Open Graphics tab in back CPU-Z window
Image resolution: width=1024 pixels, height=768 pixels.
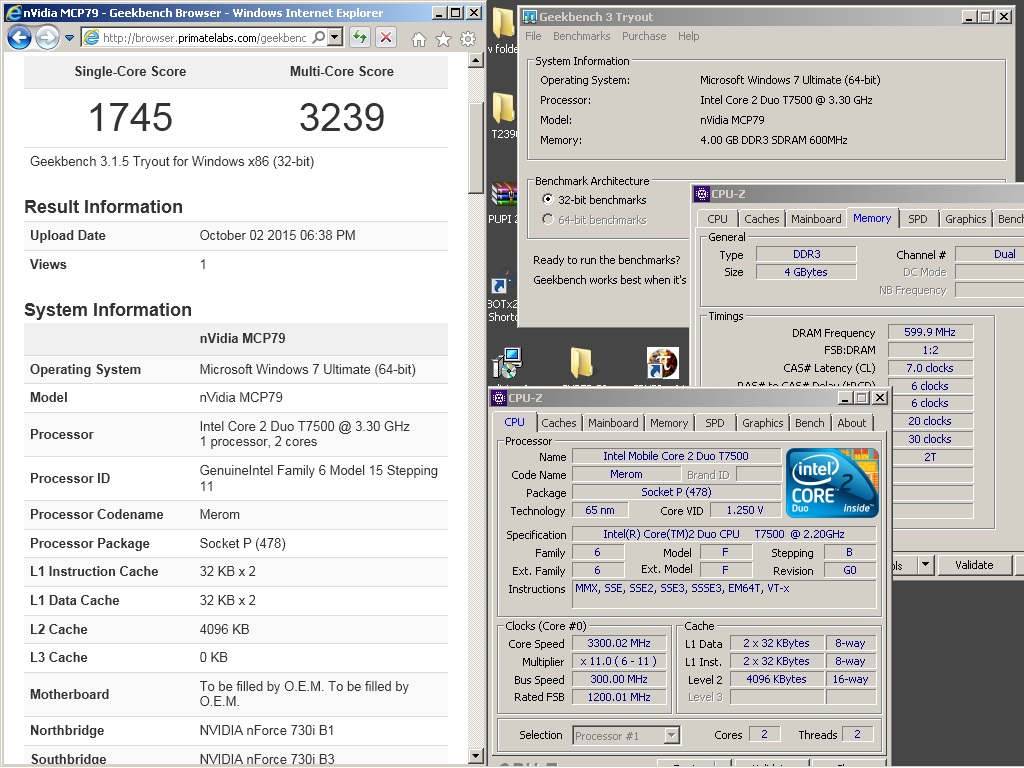coord(965,219)
